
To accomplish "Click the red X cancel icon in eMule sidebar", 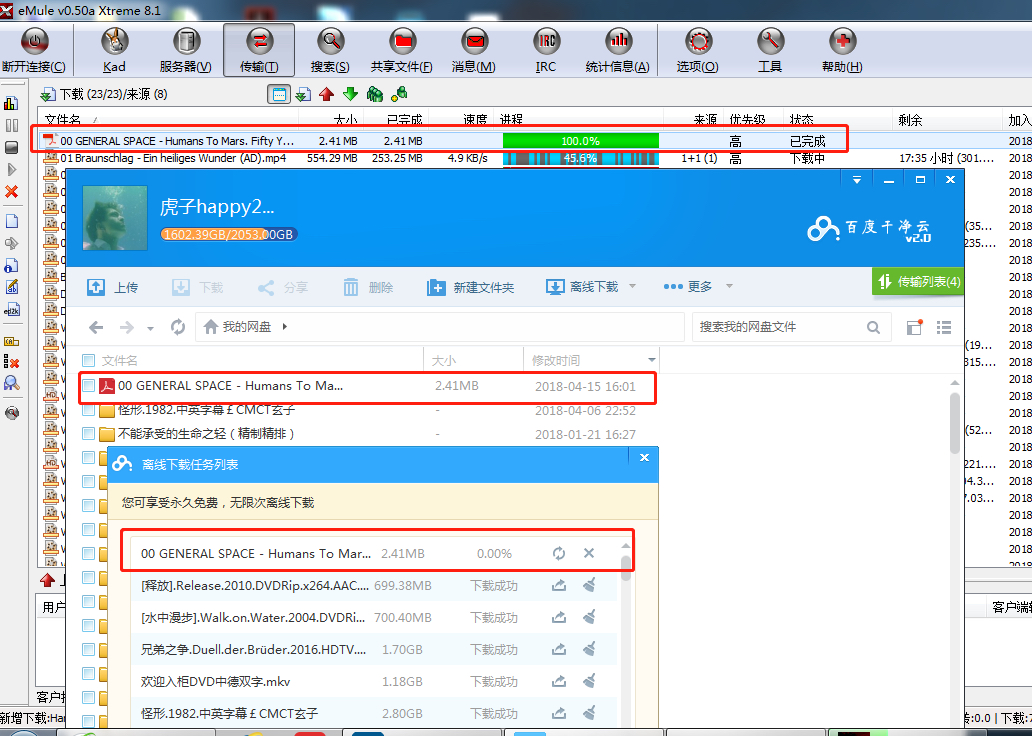I will [x=11, y=192].
